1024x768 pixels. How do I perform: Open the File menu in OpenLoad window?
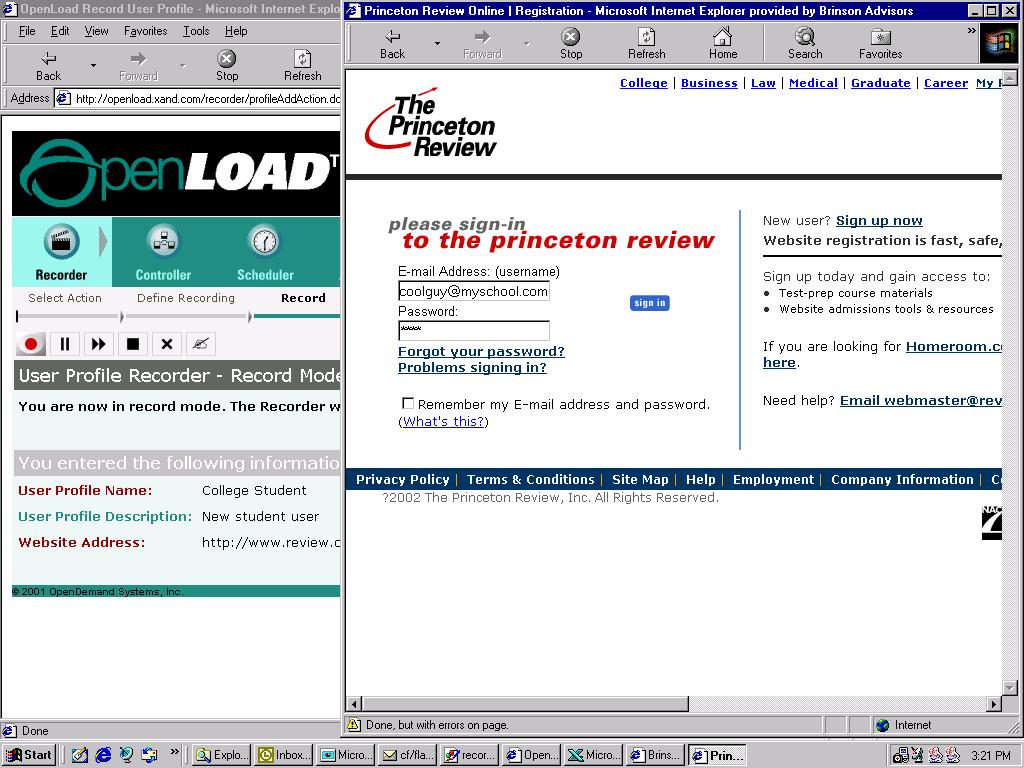(x=27, y=31)
